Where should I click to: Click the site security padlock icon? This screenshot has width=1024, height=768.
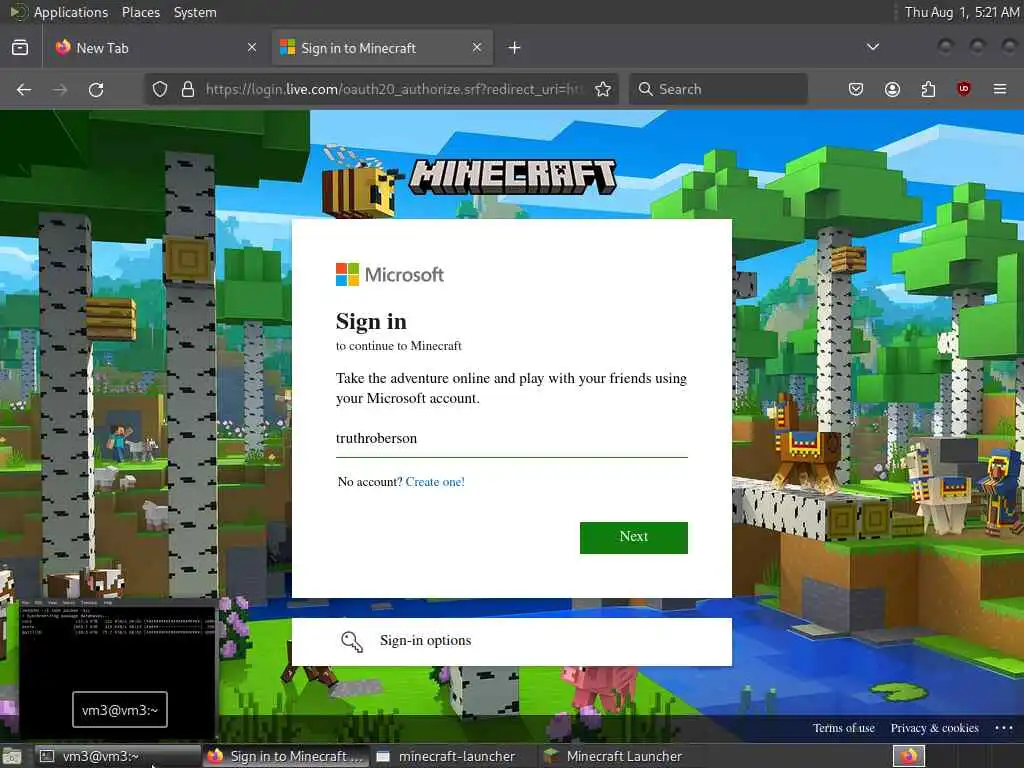pos(188,89)
